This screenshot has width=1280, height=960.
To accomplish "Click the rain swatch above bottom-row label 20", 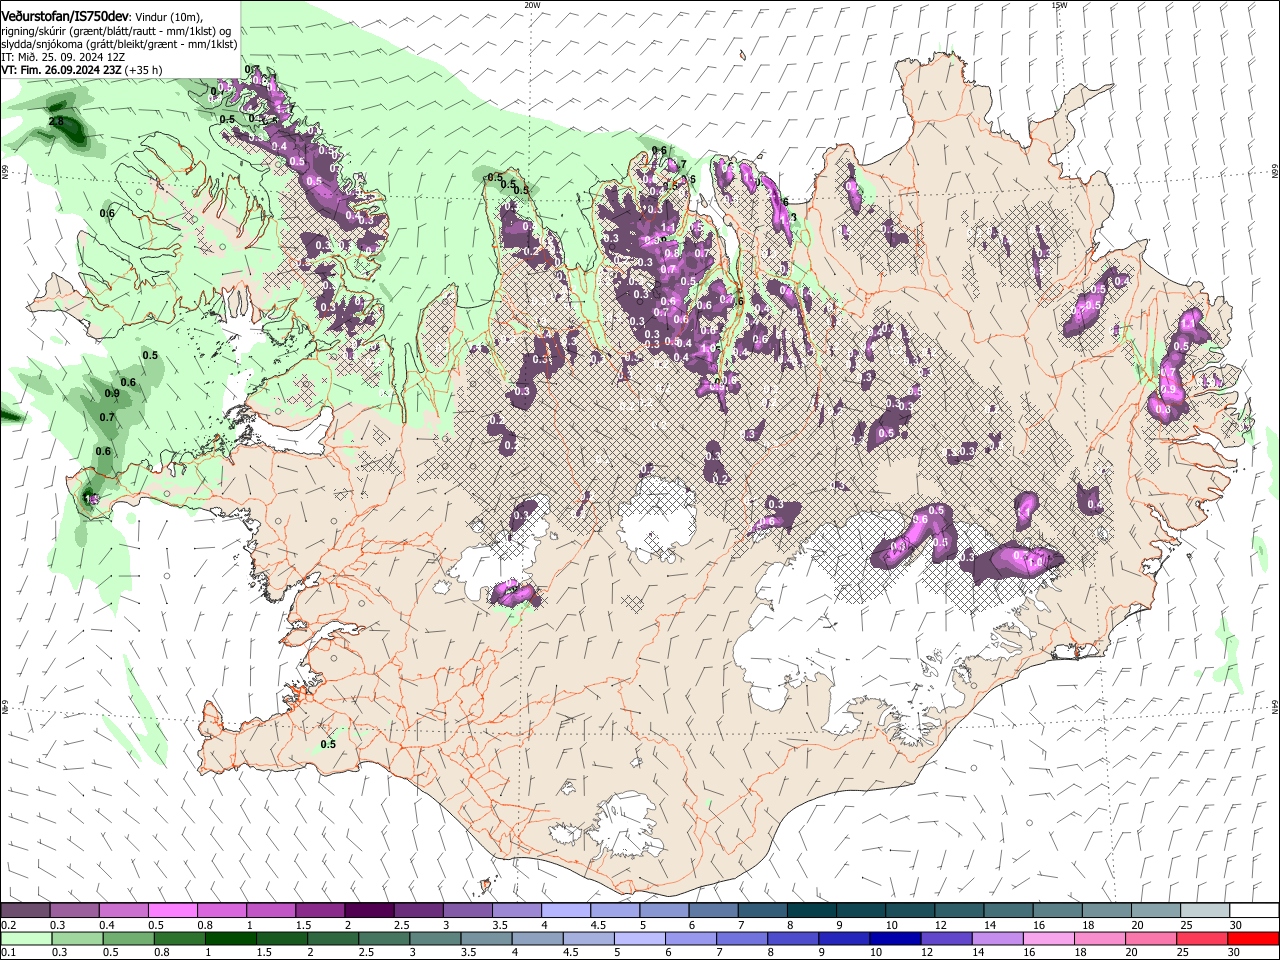I will [1151, 938].
